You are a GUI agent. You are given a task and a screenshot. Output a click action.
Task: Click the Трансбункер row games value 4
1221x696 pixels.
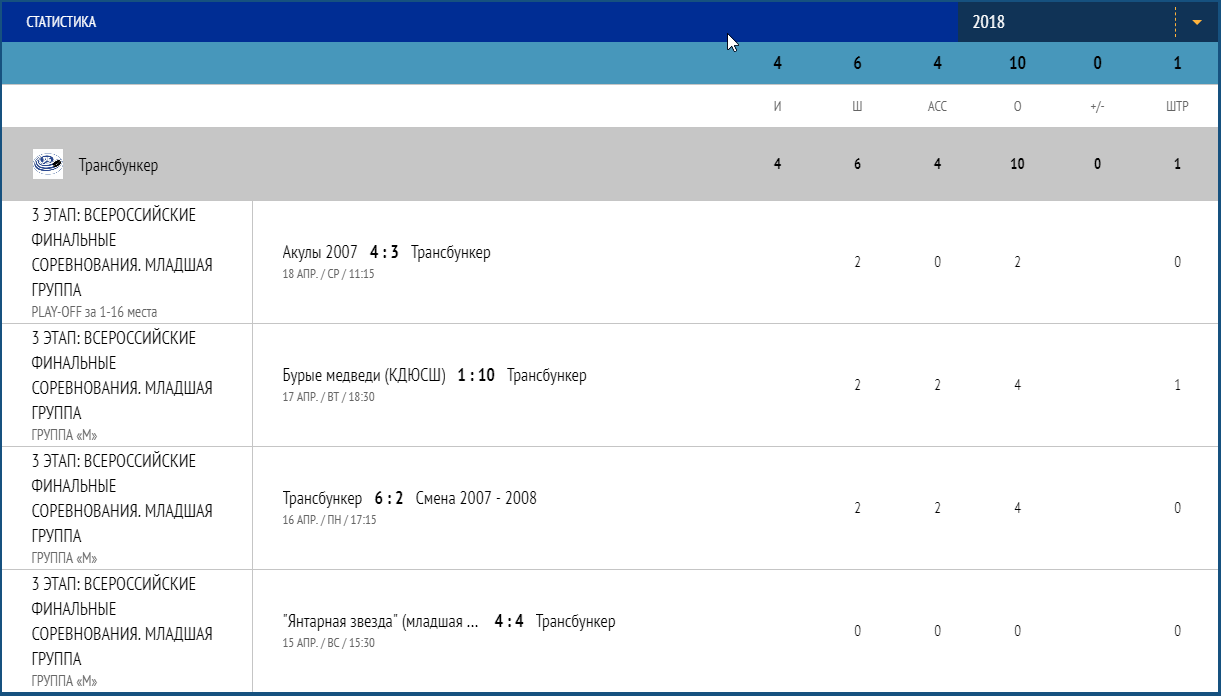777,165
